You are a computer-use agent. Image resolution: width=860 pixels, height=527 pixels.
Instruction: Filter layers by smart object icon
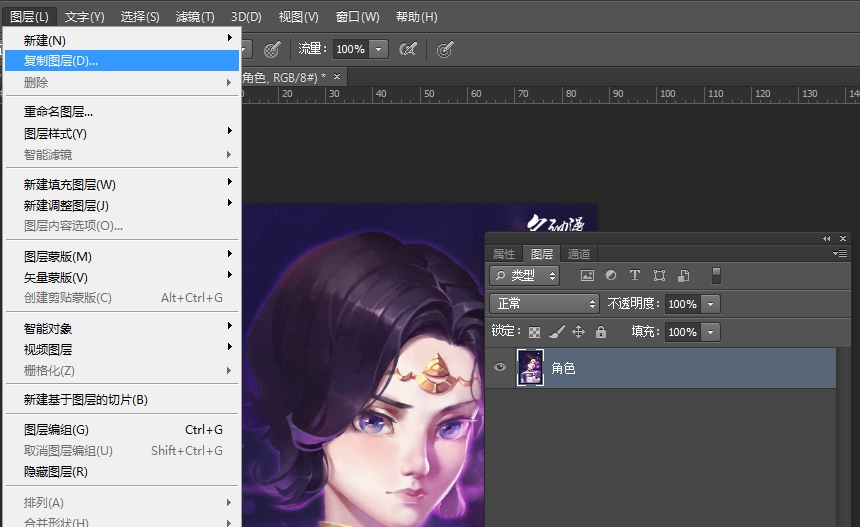click(x=684, y=276)
